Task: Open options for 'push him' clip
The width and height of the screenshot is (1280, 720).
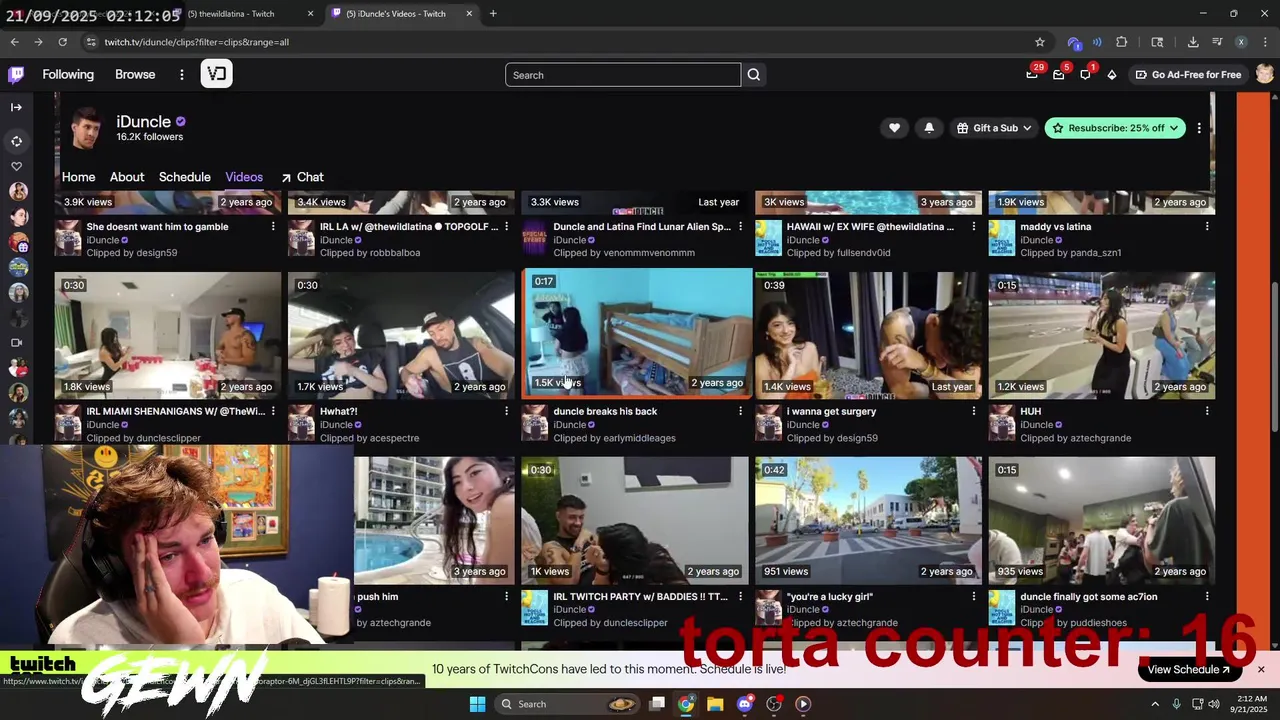Action: pos(506,596)
